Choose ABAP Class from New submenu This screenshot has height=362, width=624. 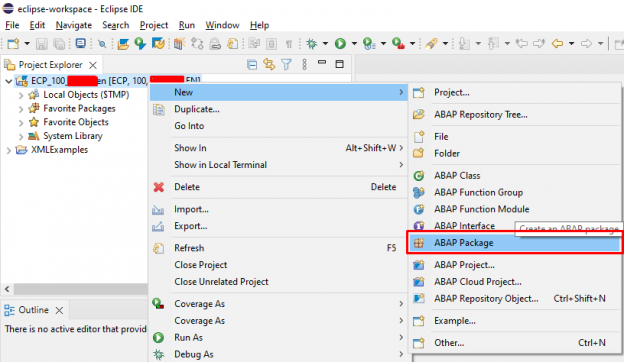click(514, 175)
